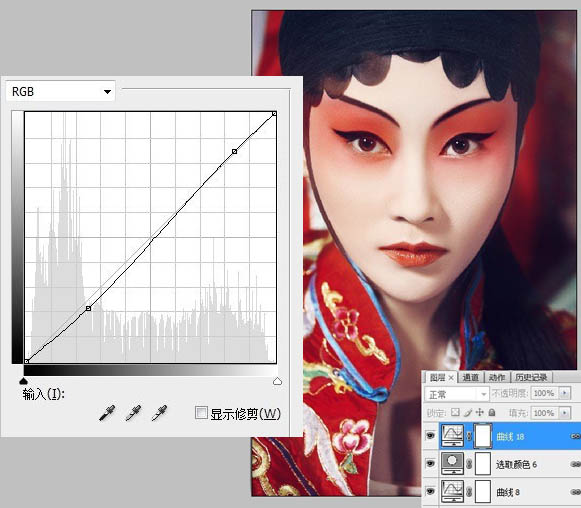Hide the 选取颜色 6 layer
Screen dimensions: 581x508
(430, 464)
